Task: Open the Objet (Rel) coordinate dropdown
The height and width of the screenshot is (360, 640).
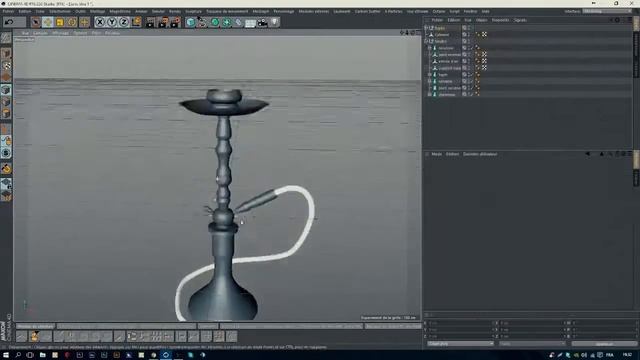Action: coord(460,344)
